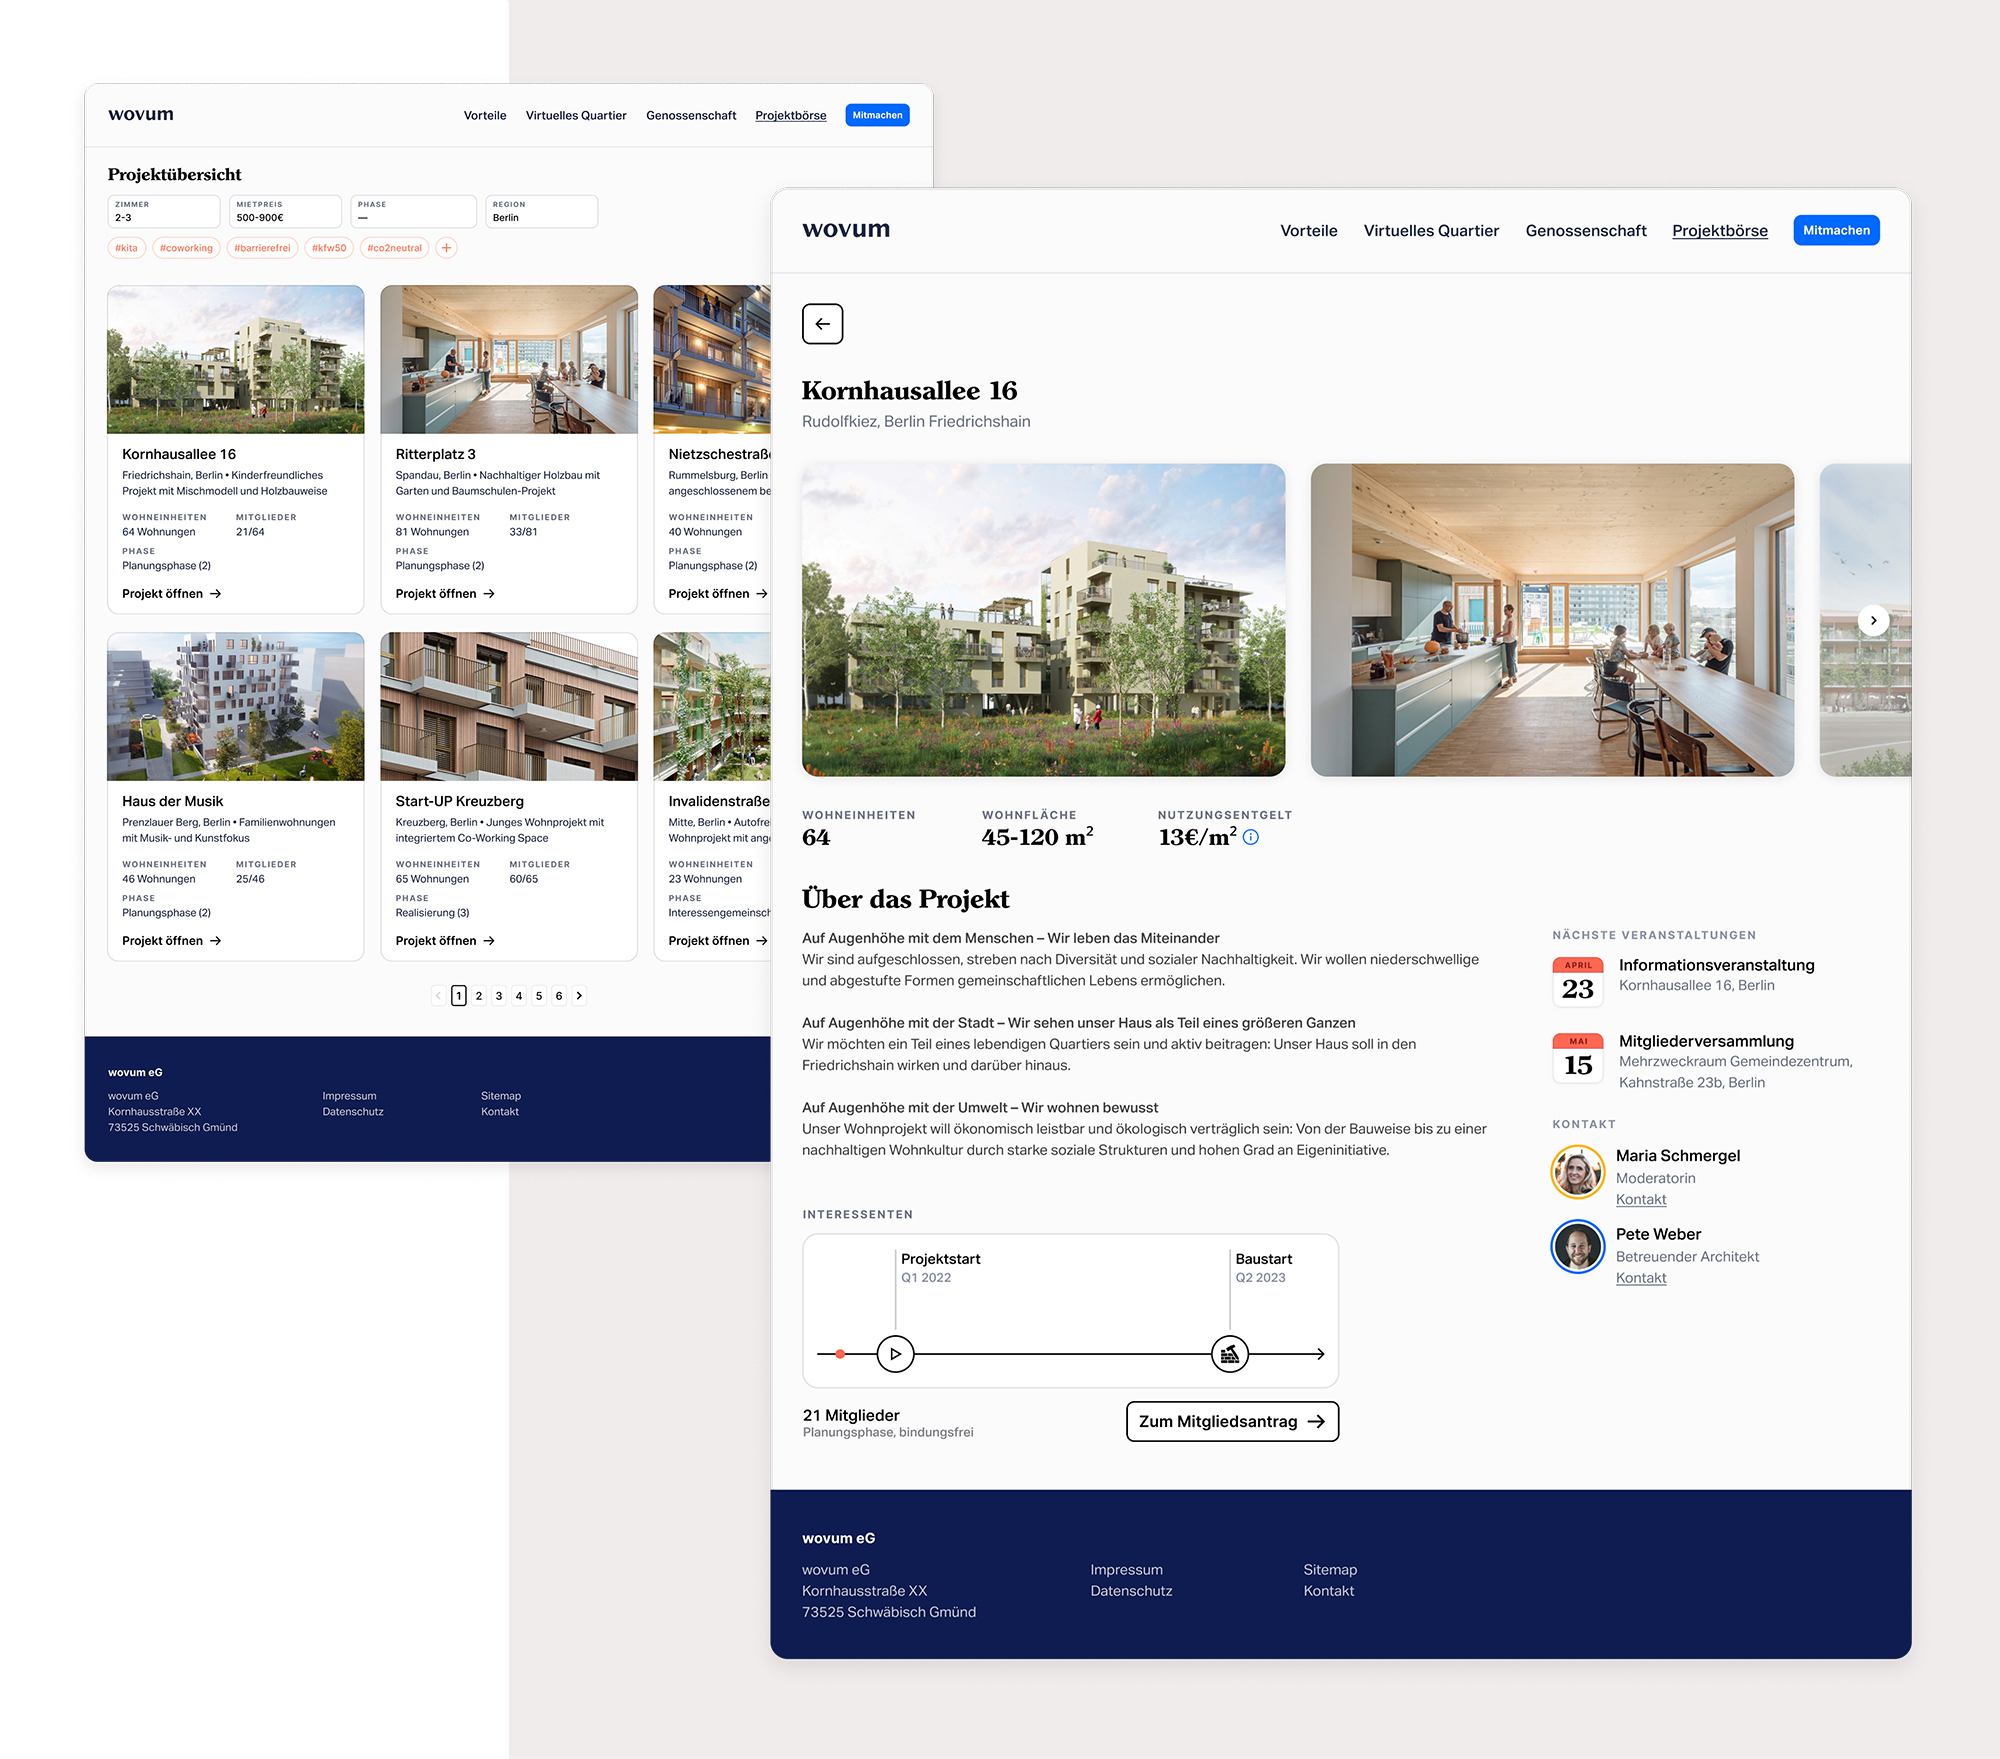This screenshot has width=2000, height=1759.
Task: Click the Baustart construction icon on the timeline
Action: (x=1229, y=1354)
